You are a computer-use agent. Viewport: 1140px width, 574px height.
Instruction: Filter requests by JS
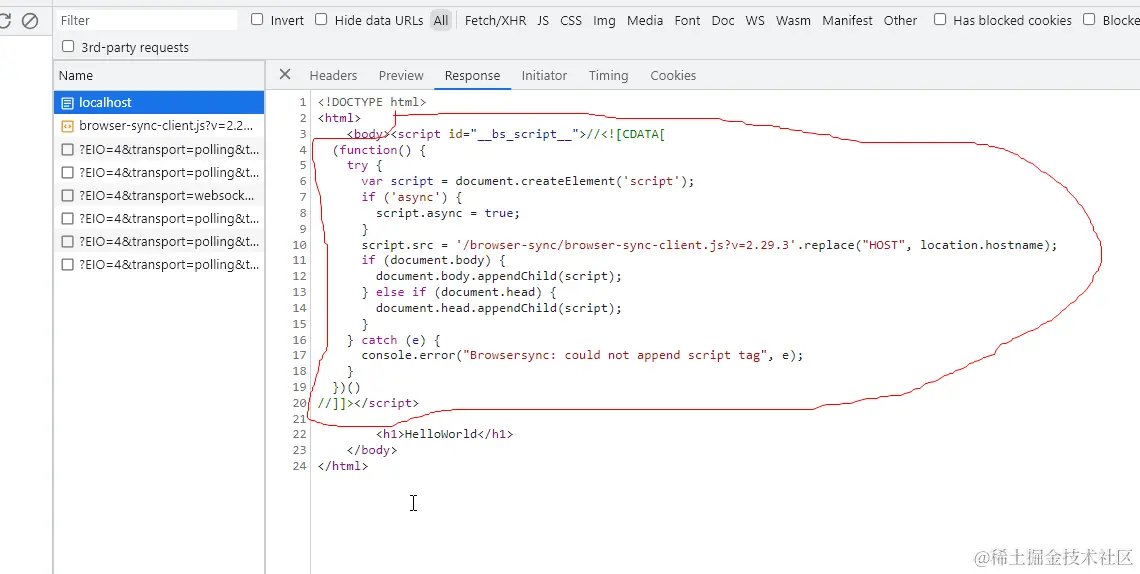[543, 20]
